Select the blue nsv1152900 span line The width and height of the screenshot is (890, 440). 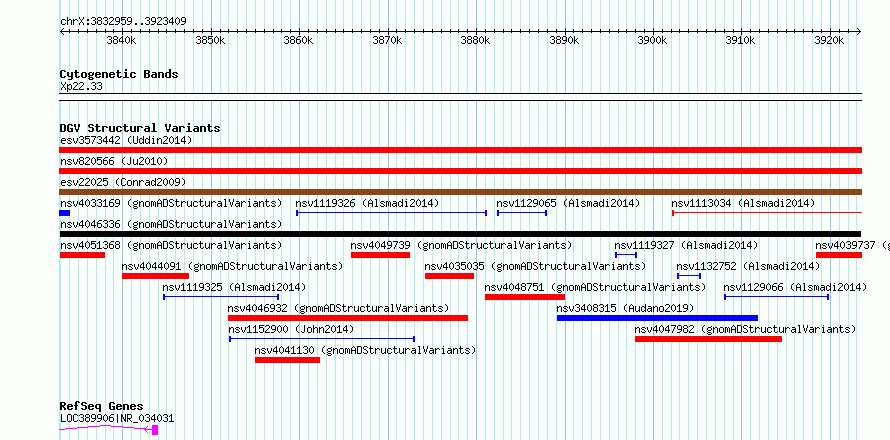[322, 339]
